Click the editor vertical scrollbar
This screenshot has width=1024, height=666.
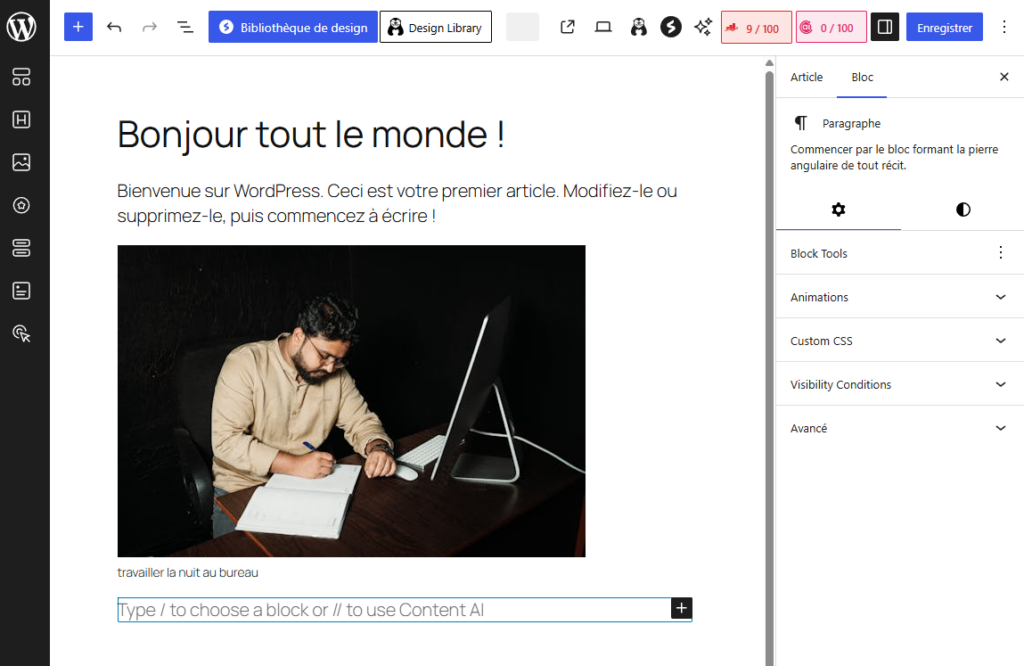pyautogui.click(x=769, y=366)
